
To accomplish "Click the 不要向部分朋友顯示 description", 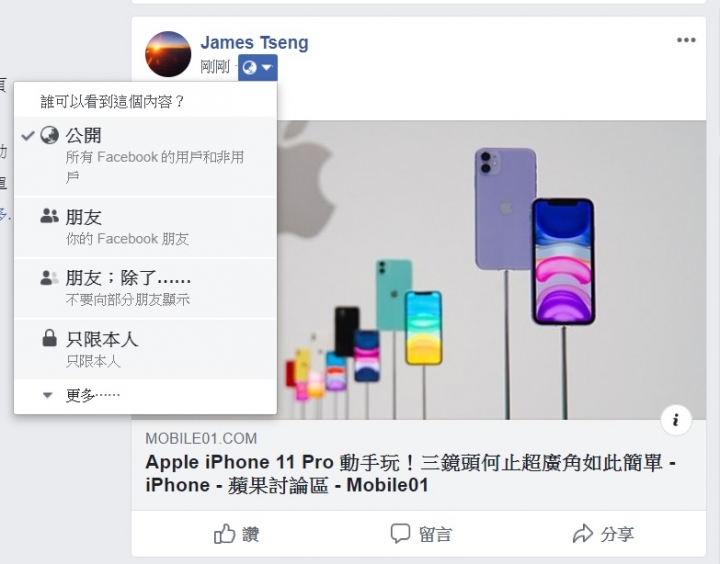I will click(128, 300).
